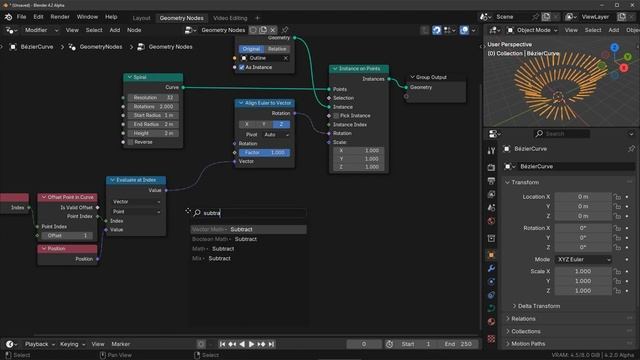The height and width of the screenshot is (360, 640).
Task: Click the BézierCurve breadcrumb
Action: coord(32,47)
